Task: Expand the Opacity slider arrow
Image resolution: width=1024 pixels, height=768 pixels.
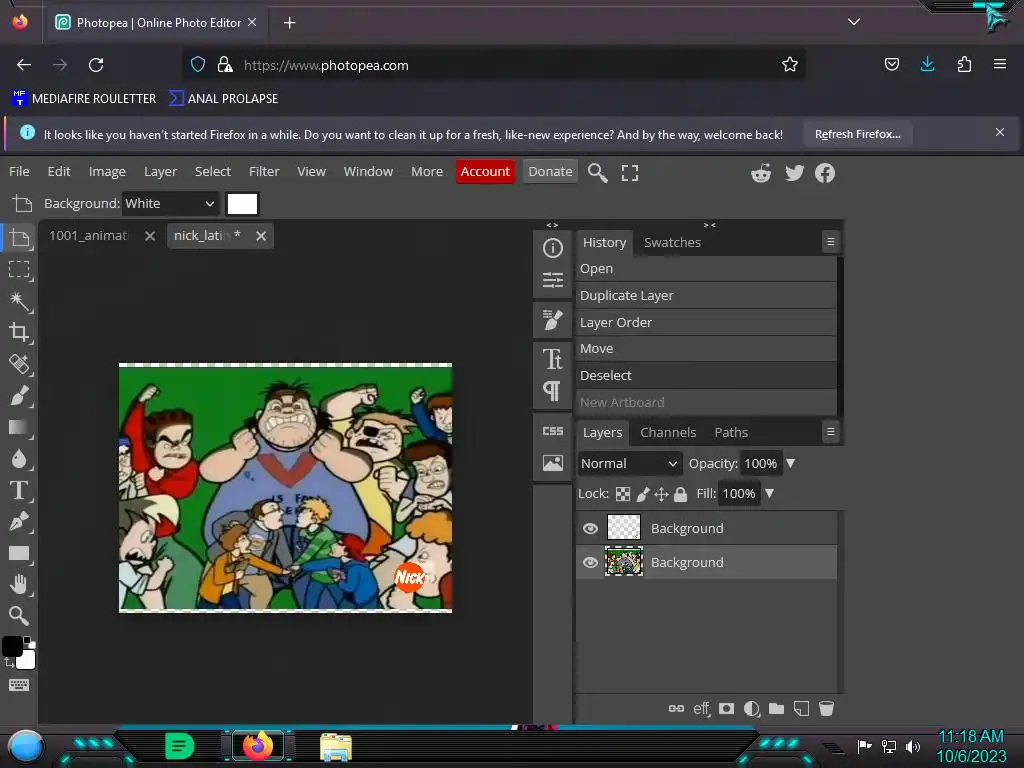Action: [791, 463]
